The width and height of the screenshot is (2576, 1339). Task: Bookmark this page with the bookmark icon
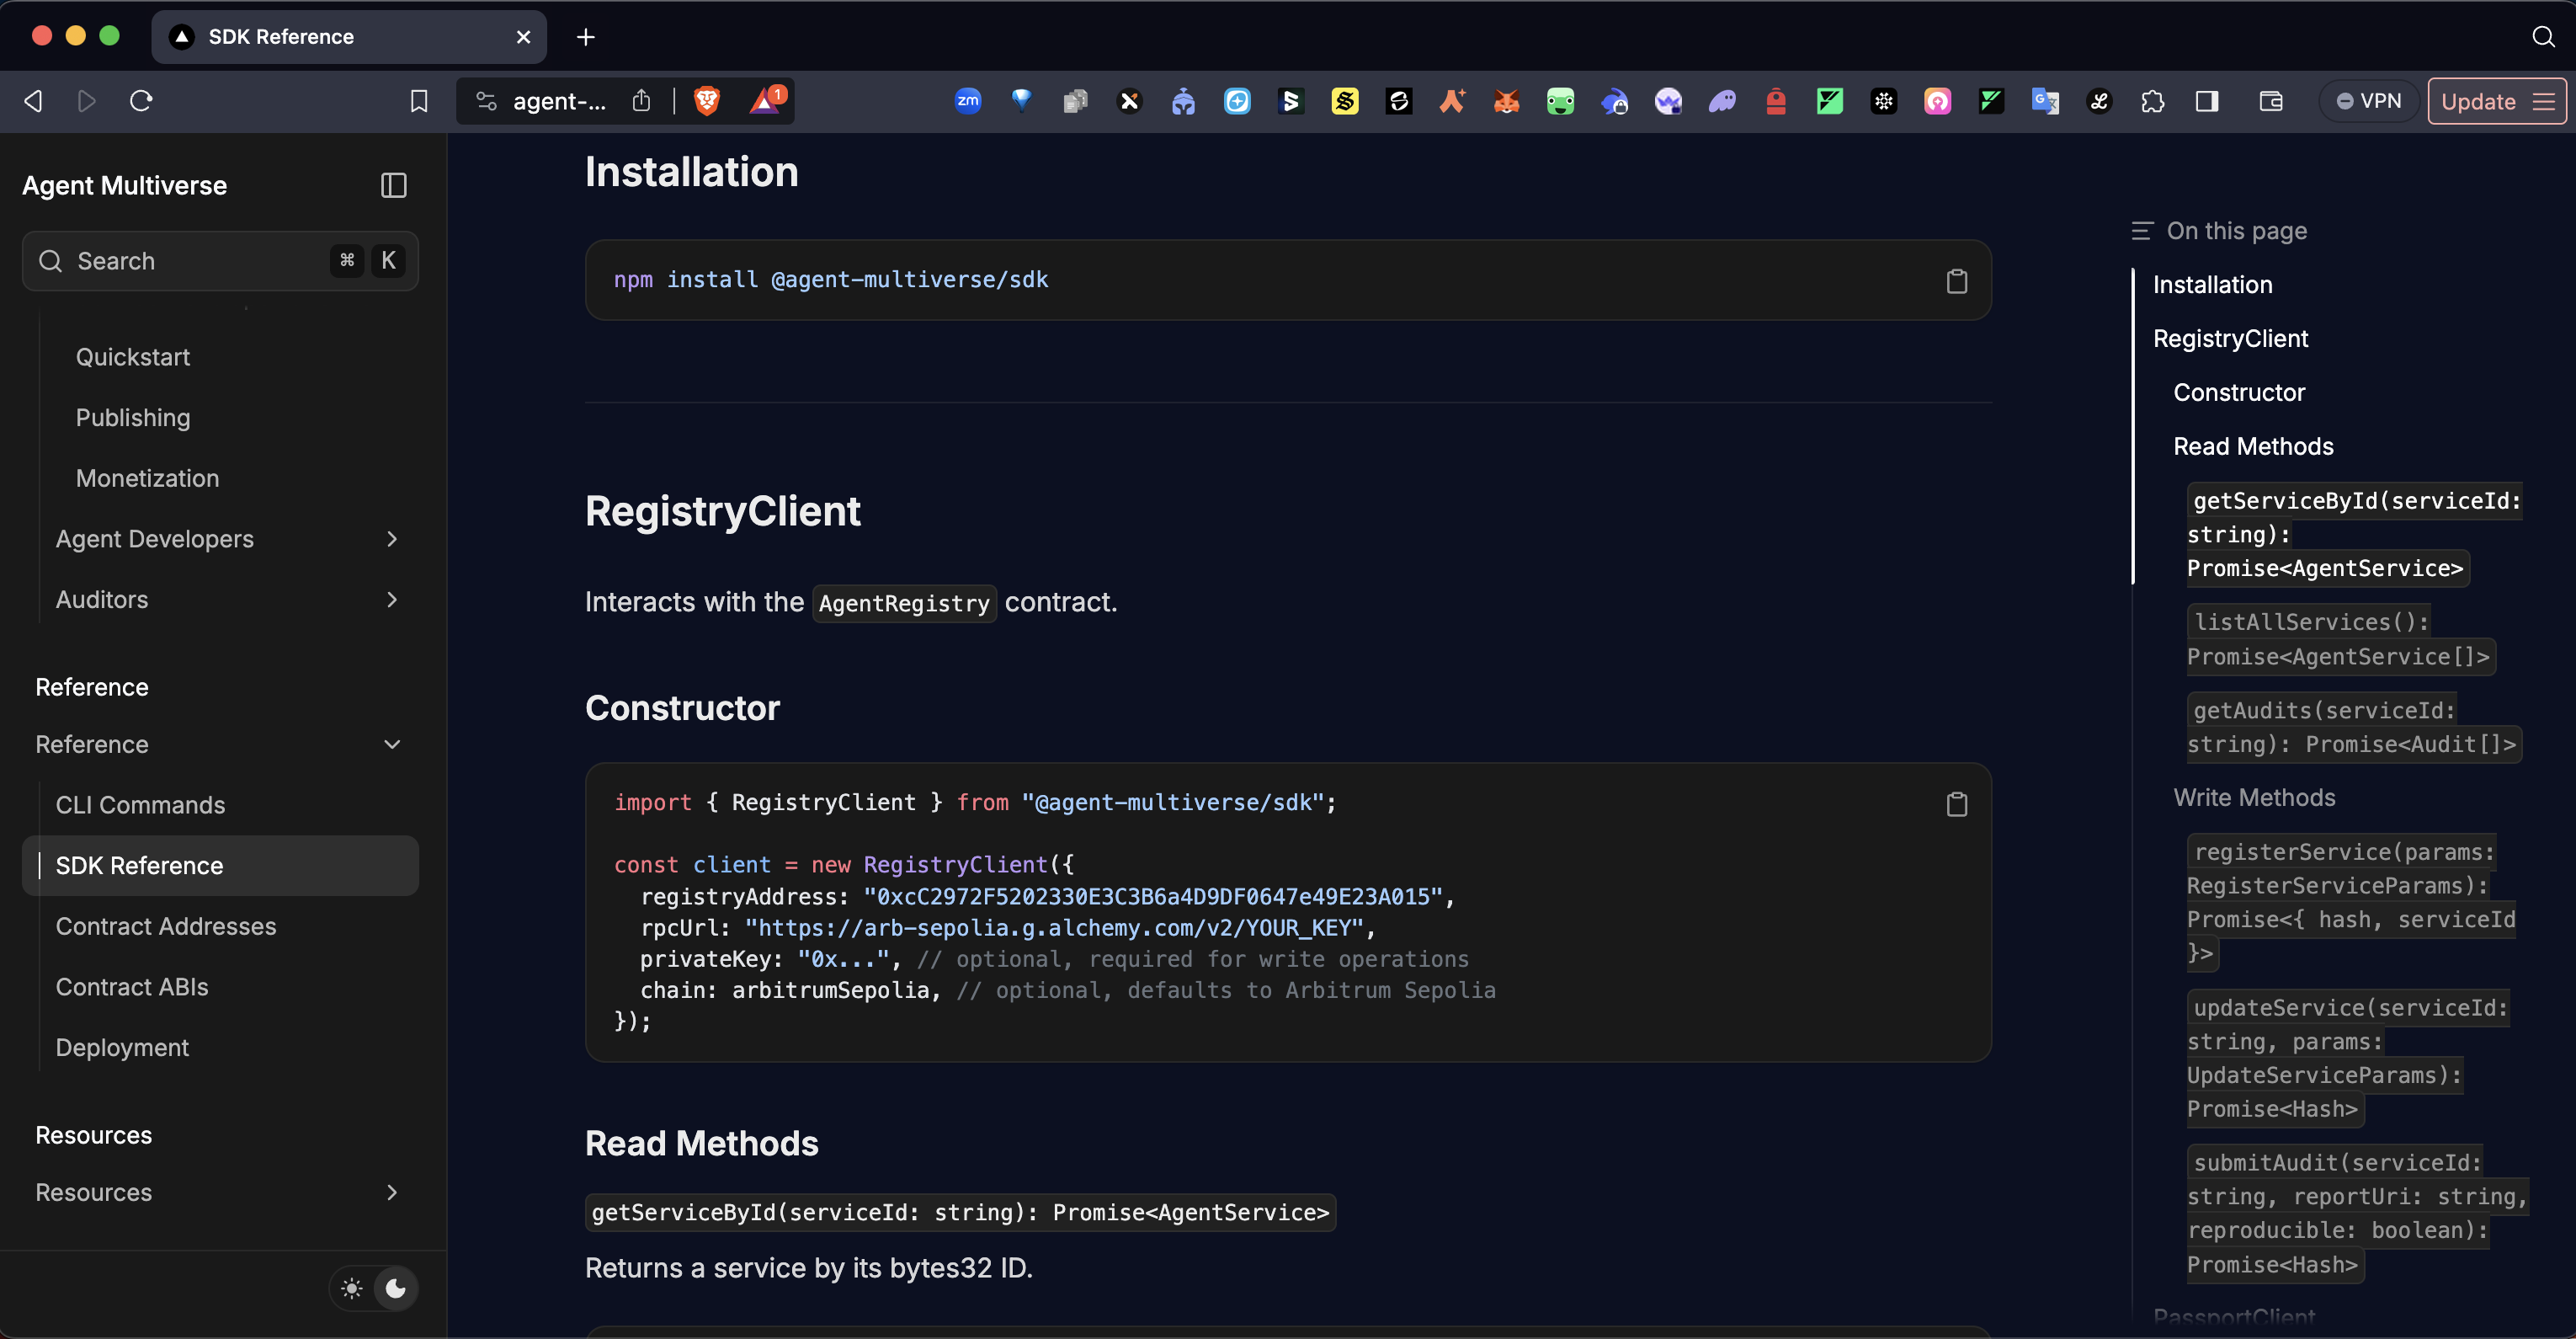click(x=419, y=101)
